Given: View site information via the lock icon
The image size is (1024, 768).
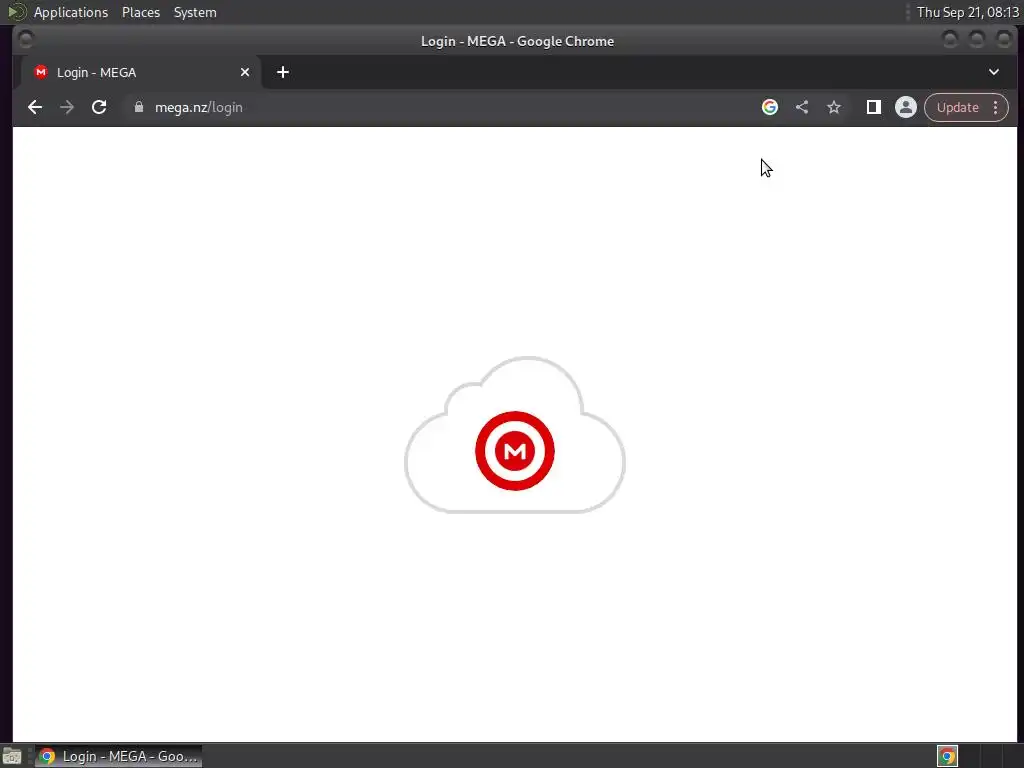Looking at the screenshot, I should tap(138, 107).
